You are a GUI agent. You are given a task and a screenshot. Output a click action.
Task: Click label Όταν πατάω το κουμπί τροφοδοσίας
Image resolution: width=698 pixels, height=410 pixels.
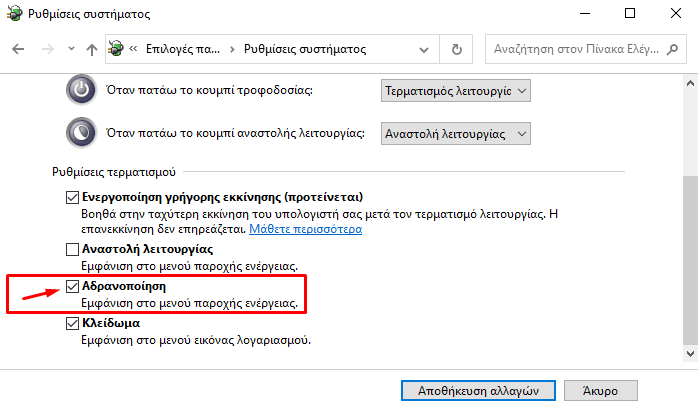click(x=209, y=90)
